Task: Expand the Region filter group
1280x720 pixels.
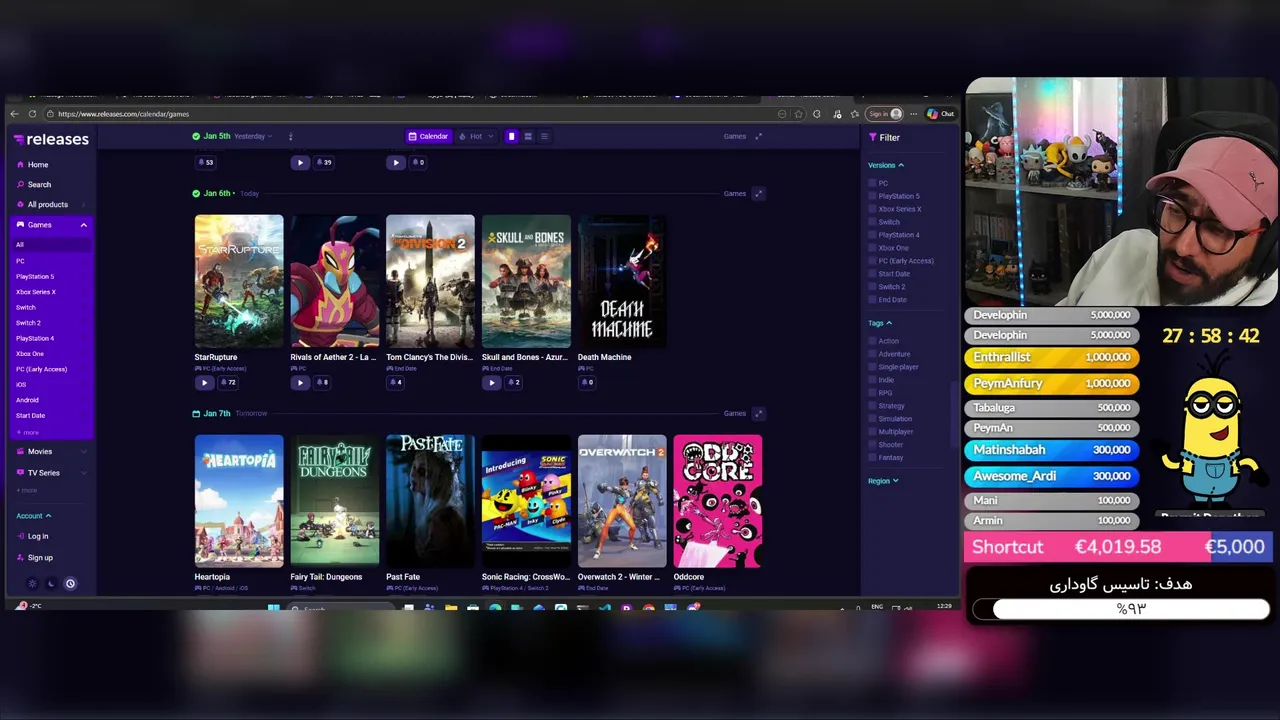Action: (x=883, y=481)
